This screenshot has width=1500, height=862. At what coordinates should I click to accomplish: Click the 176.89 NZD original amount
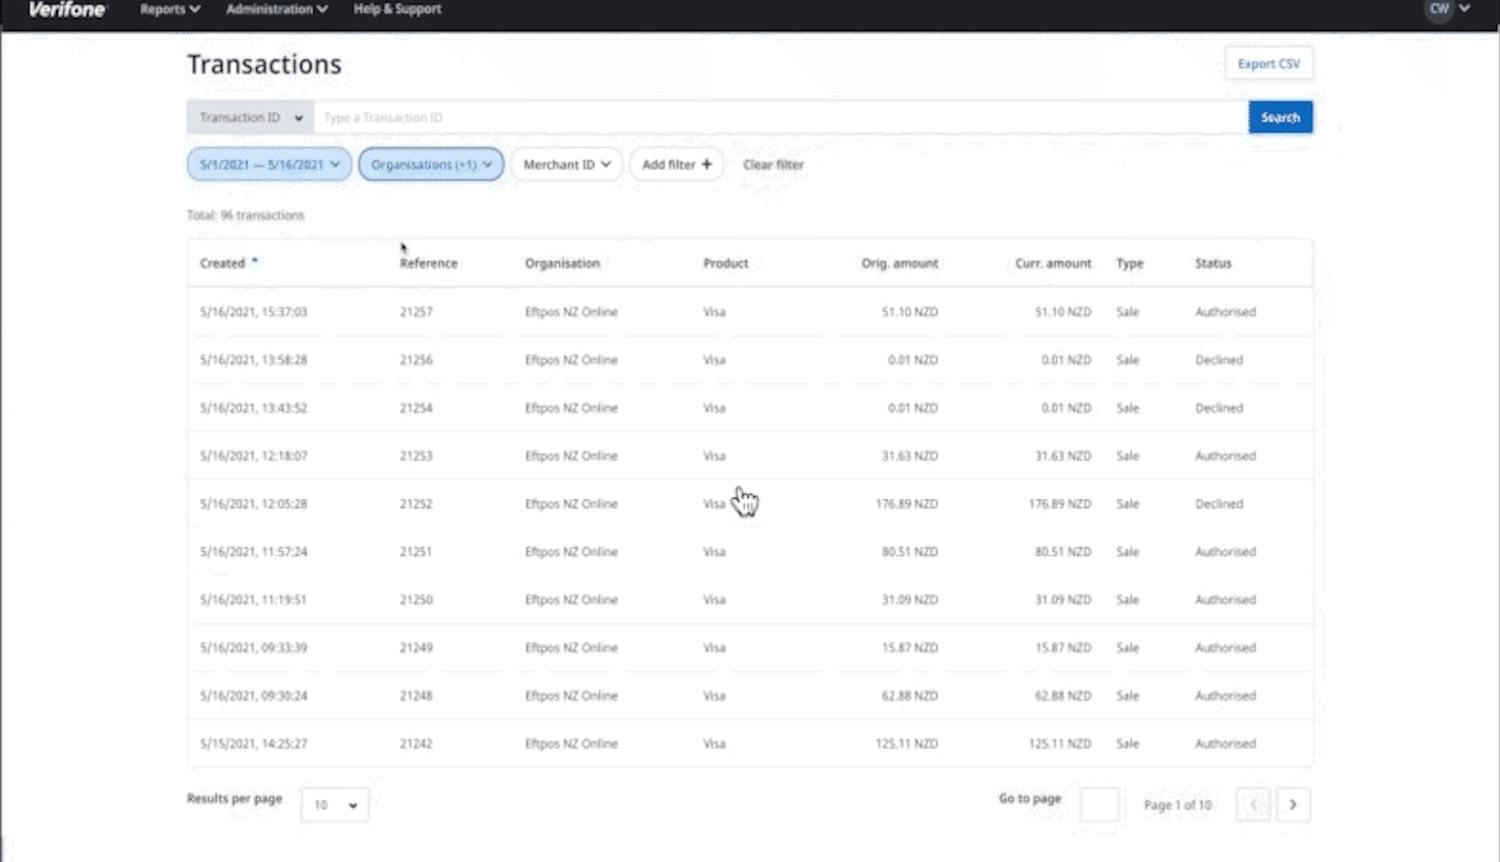tap(907, 504)
